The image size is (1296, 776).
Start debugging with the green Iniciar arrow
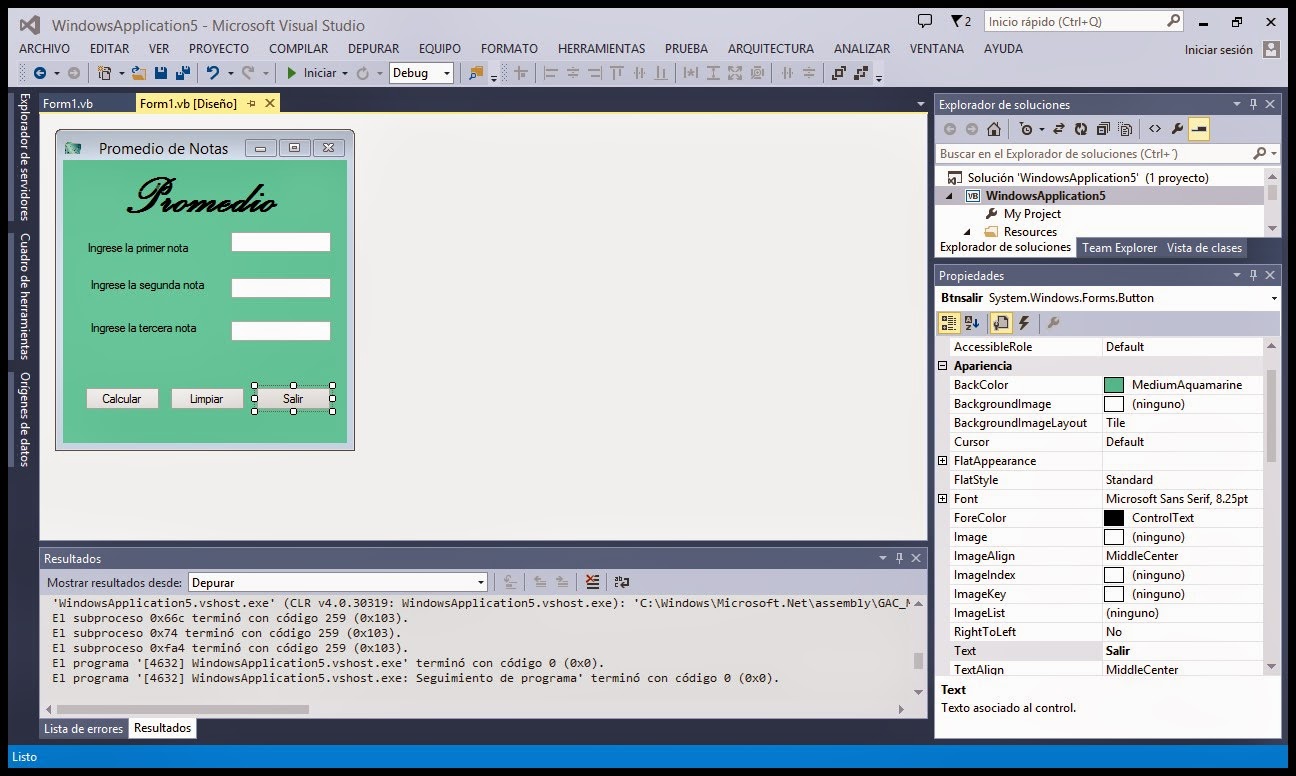(290, 72)
